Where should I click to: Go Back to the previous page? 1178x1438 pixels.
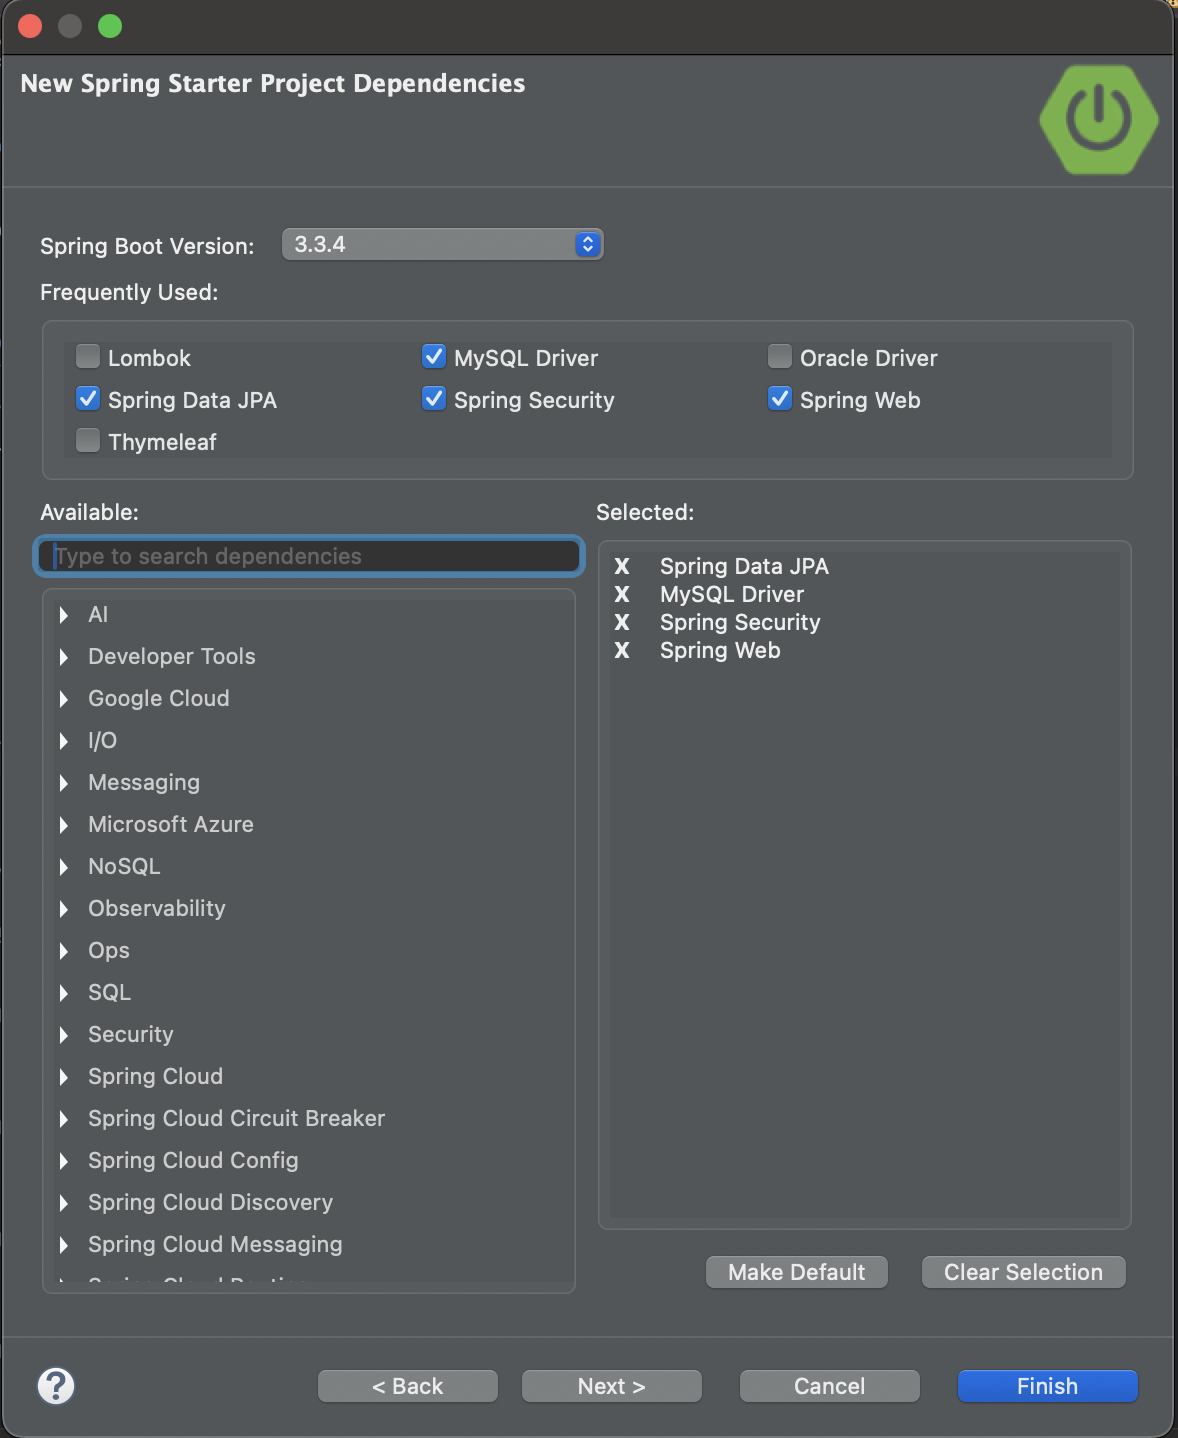pyautogui.click(x=407, y=1386)
